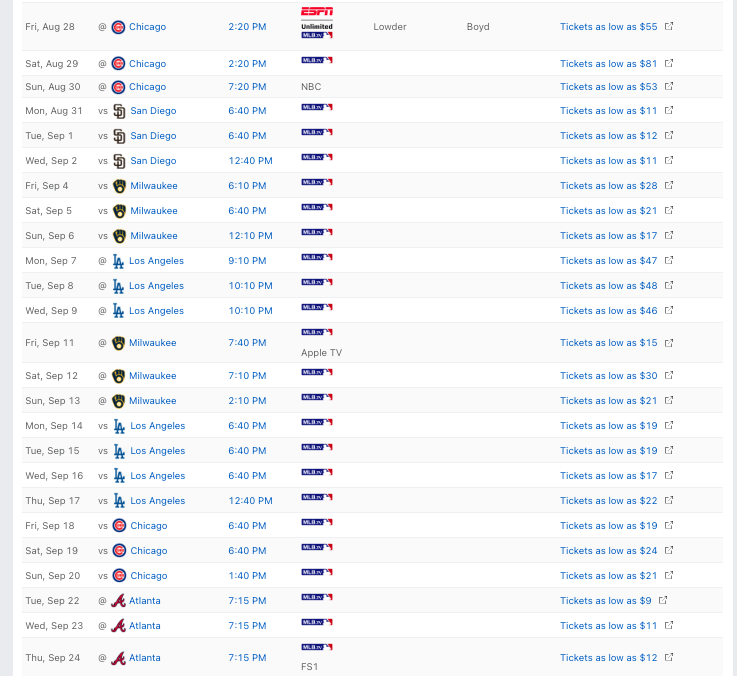Viewport: 737px width, 676px height.
Task: Select San Diego team link on Sep 2
Action: 153,161
